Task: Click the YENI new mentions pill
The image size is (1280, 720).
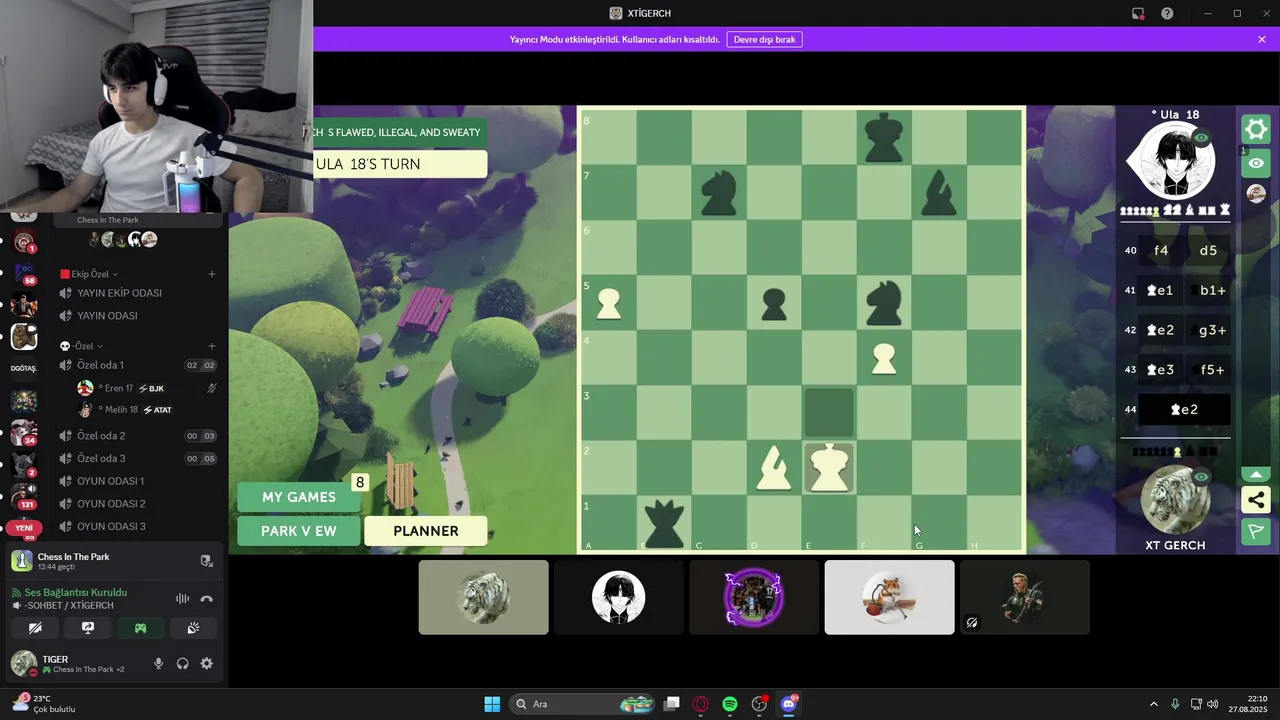Action: (x=24, y=528)
